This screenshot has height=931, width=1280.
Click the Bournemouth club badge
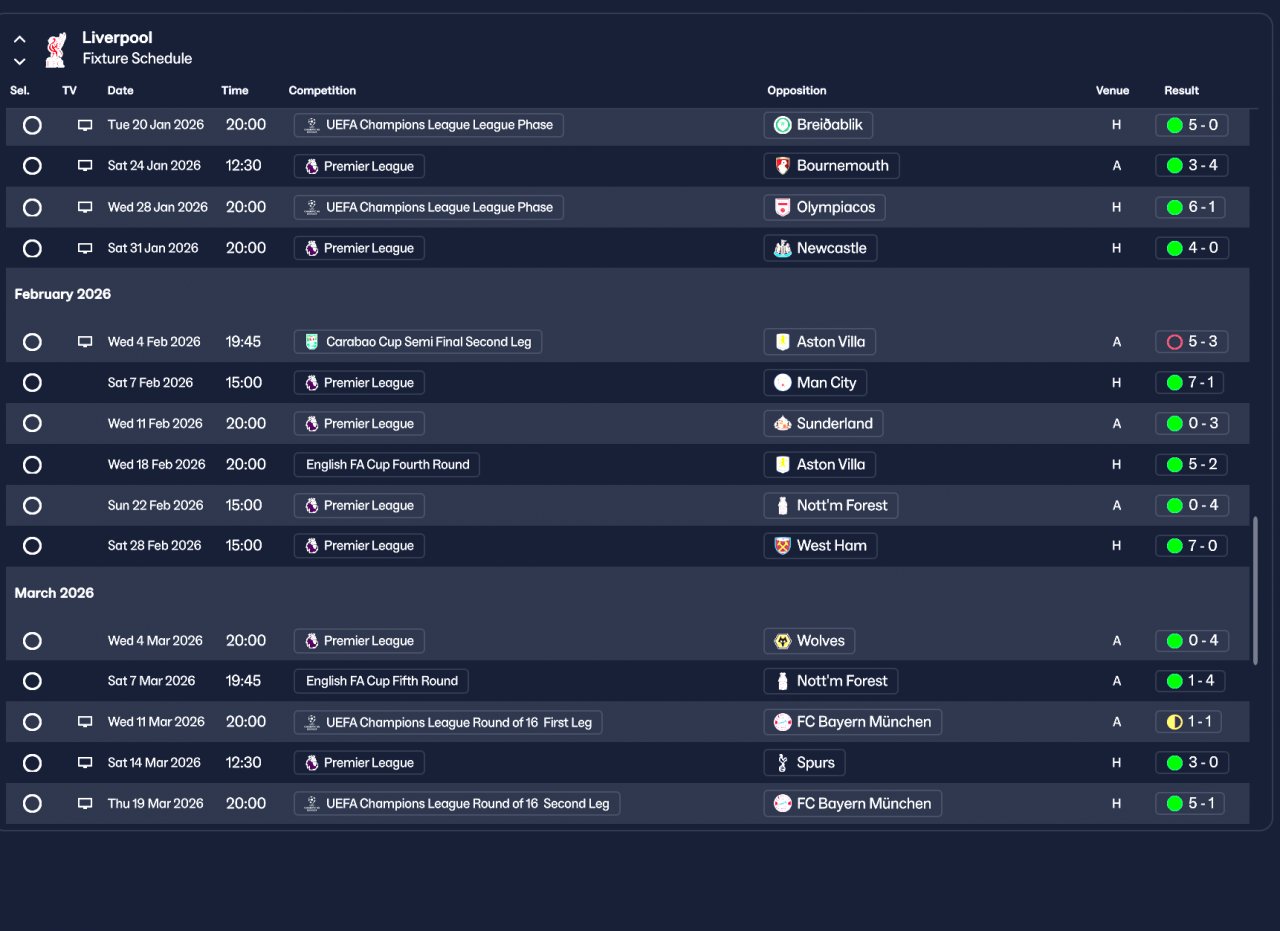tap(782, 166)
